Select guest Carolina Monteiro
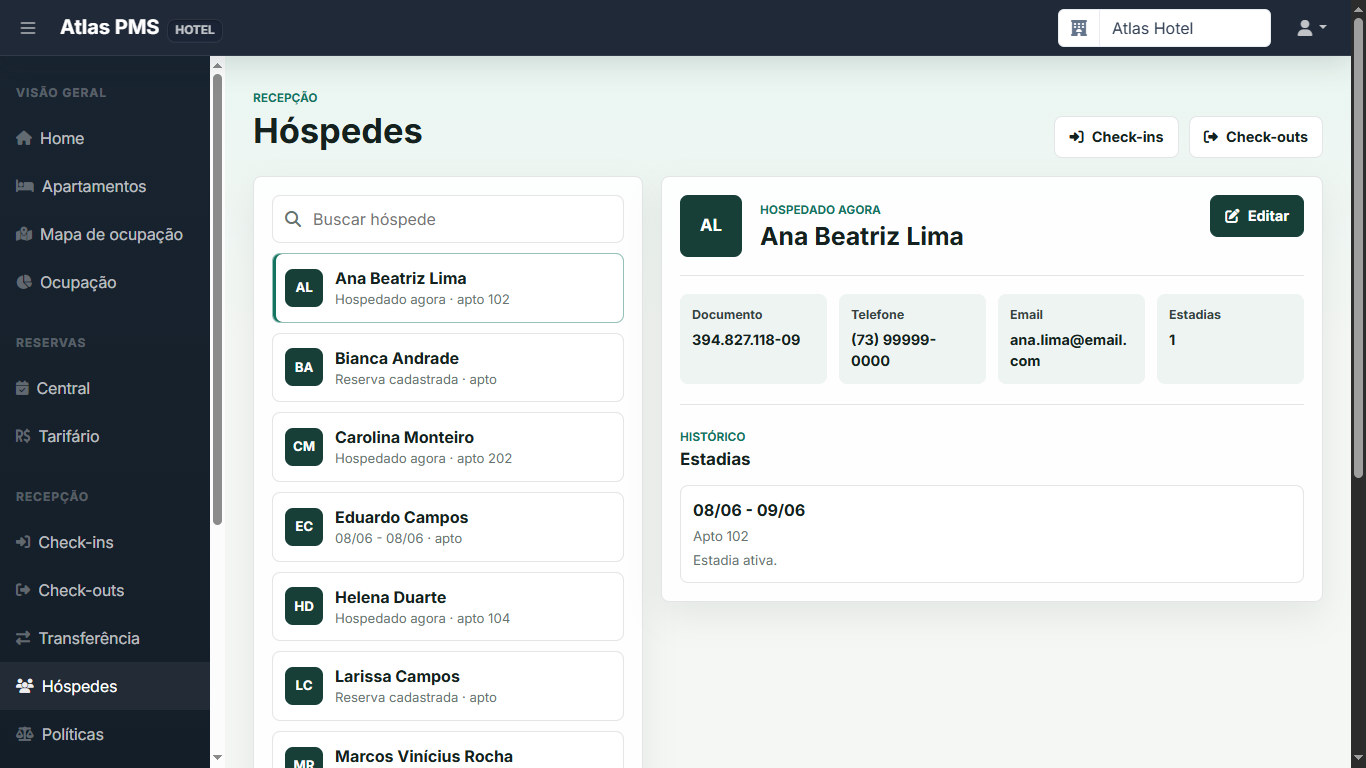Screen dimensions: 1366x768 click(448, 447)
